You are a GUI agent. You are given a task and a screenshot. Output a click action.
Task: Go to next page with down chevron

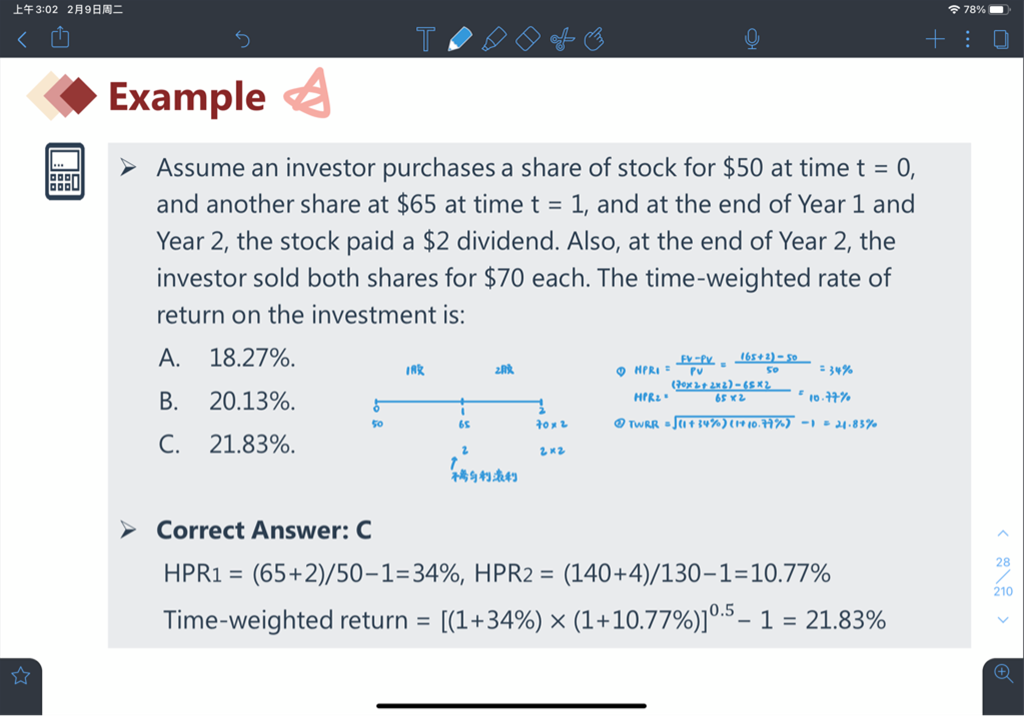1003,620
